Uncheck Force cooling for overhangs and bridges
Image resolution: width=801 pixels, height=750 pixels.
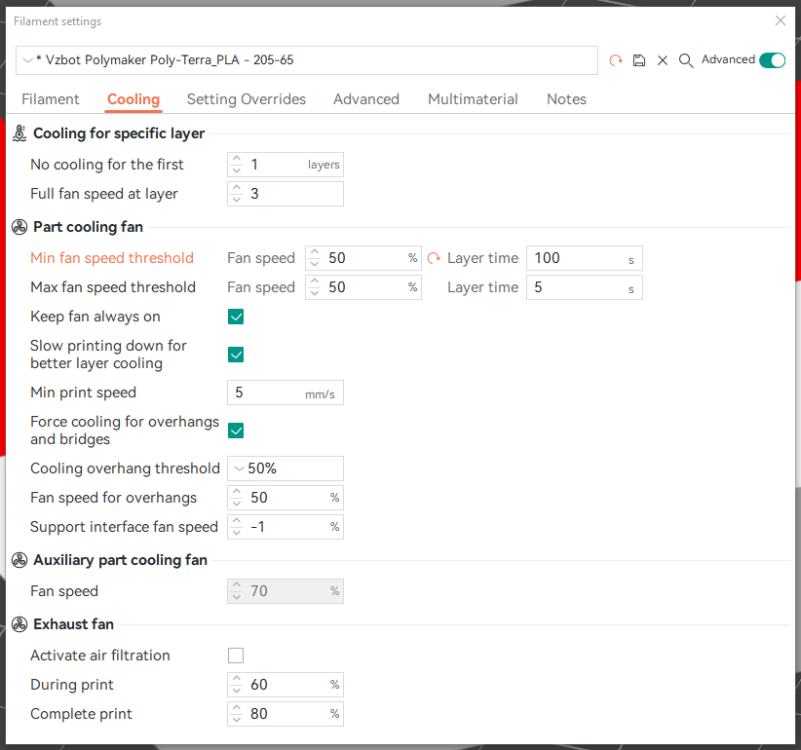click(235, 431)
